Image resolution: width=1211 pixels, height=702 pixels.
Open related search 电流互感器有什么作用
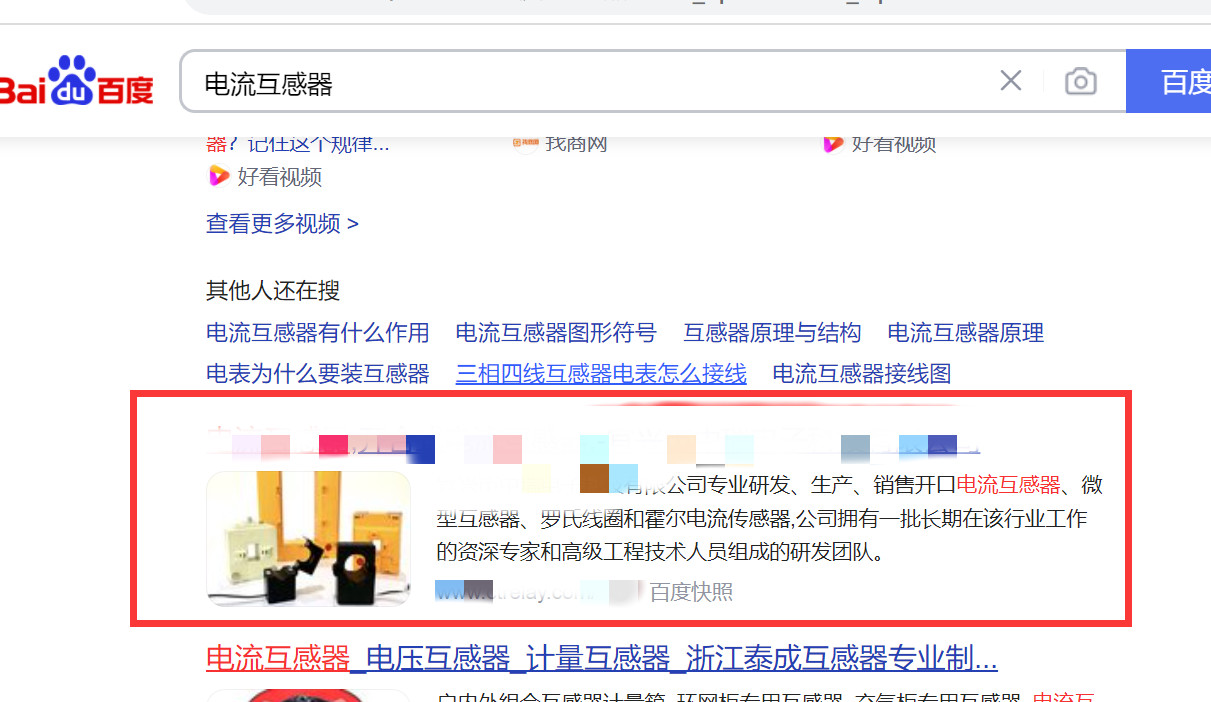(317, 332)
